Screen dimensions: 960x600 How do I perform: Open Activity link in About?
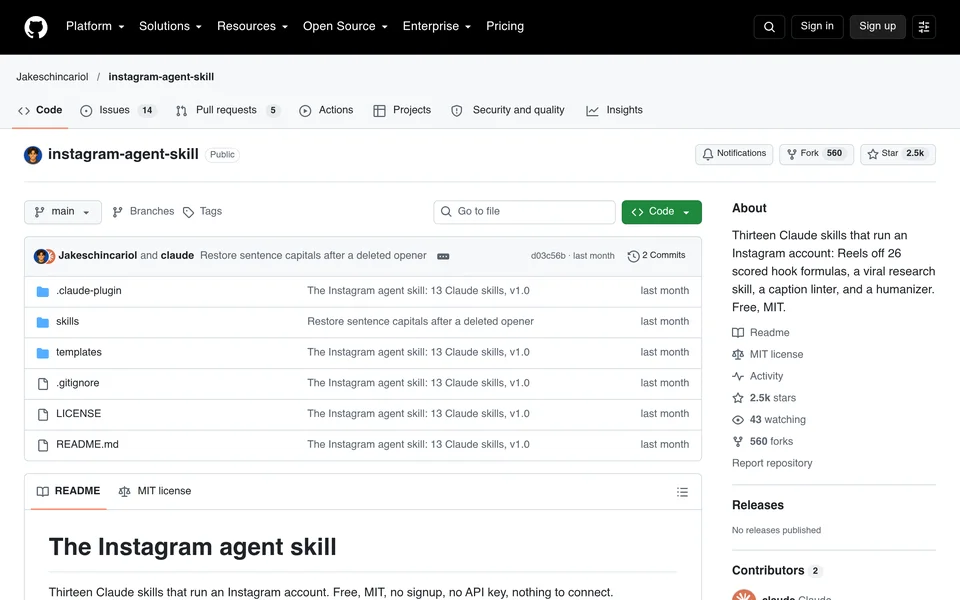[x=758, y=376]
